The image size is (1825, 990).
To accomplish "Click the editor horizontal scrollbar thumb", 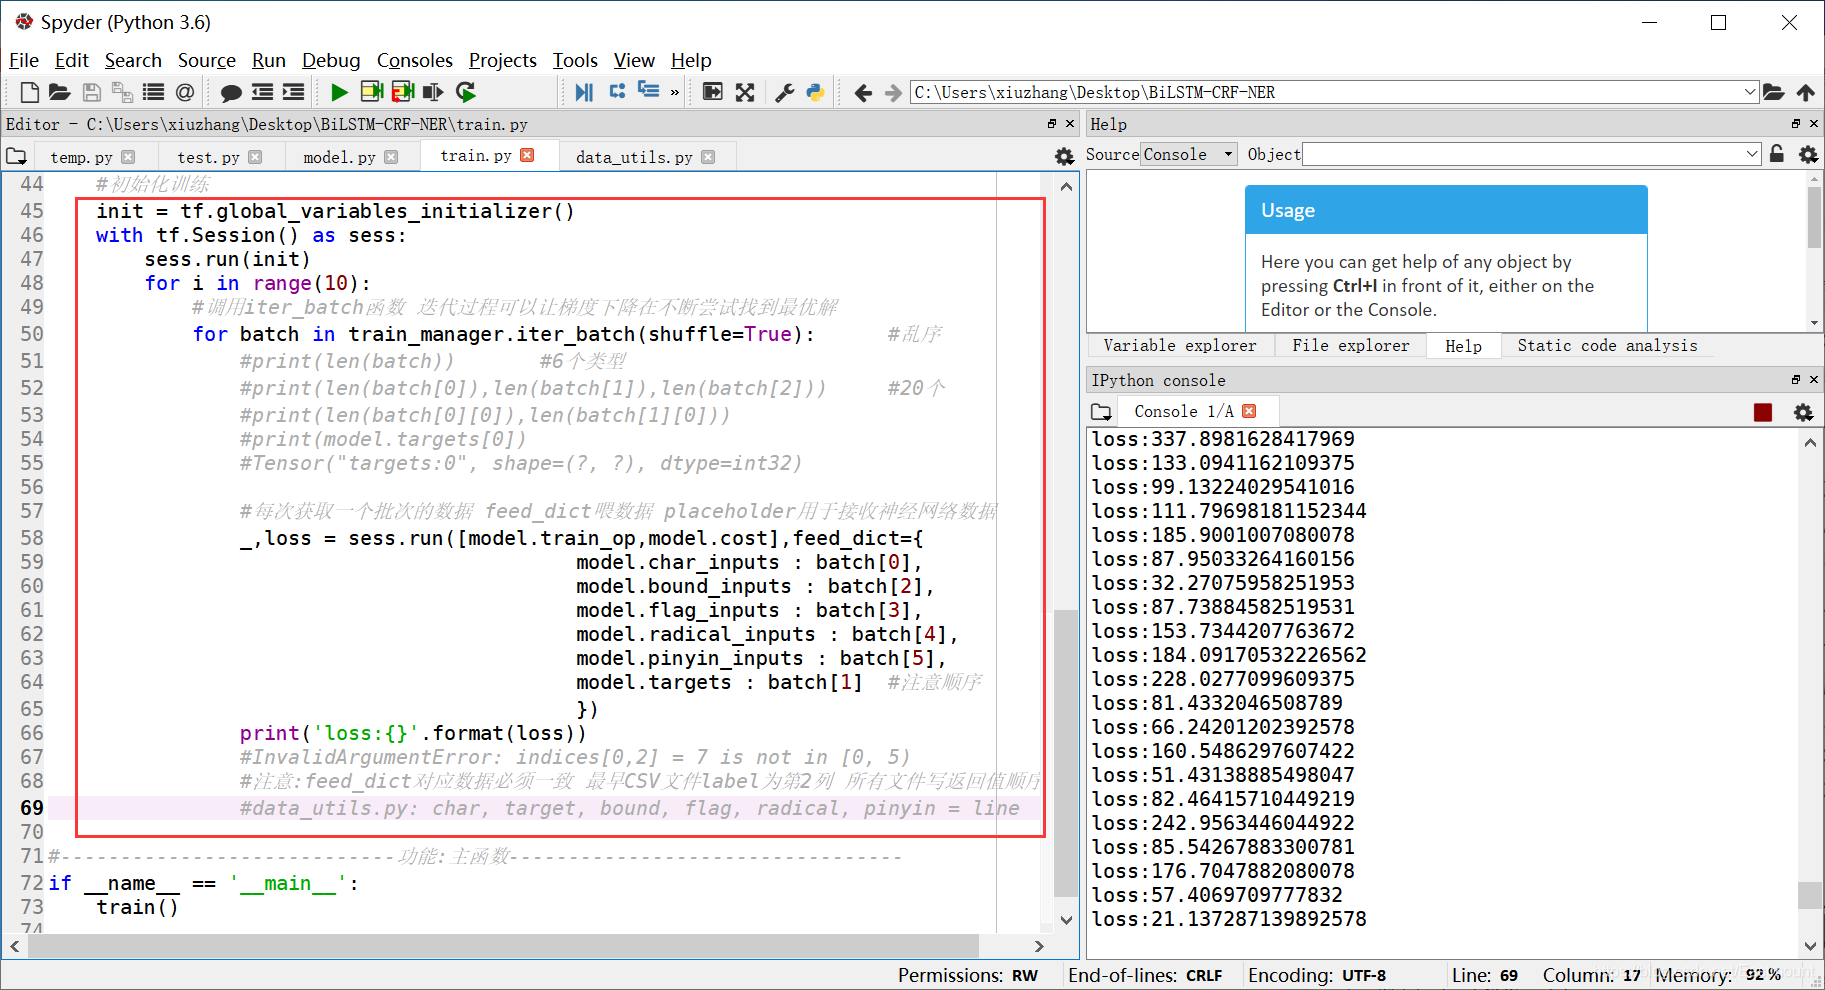I will point(503,946).
